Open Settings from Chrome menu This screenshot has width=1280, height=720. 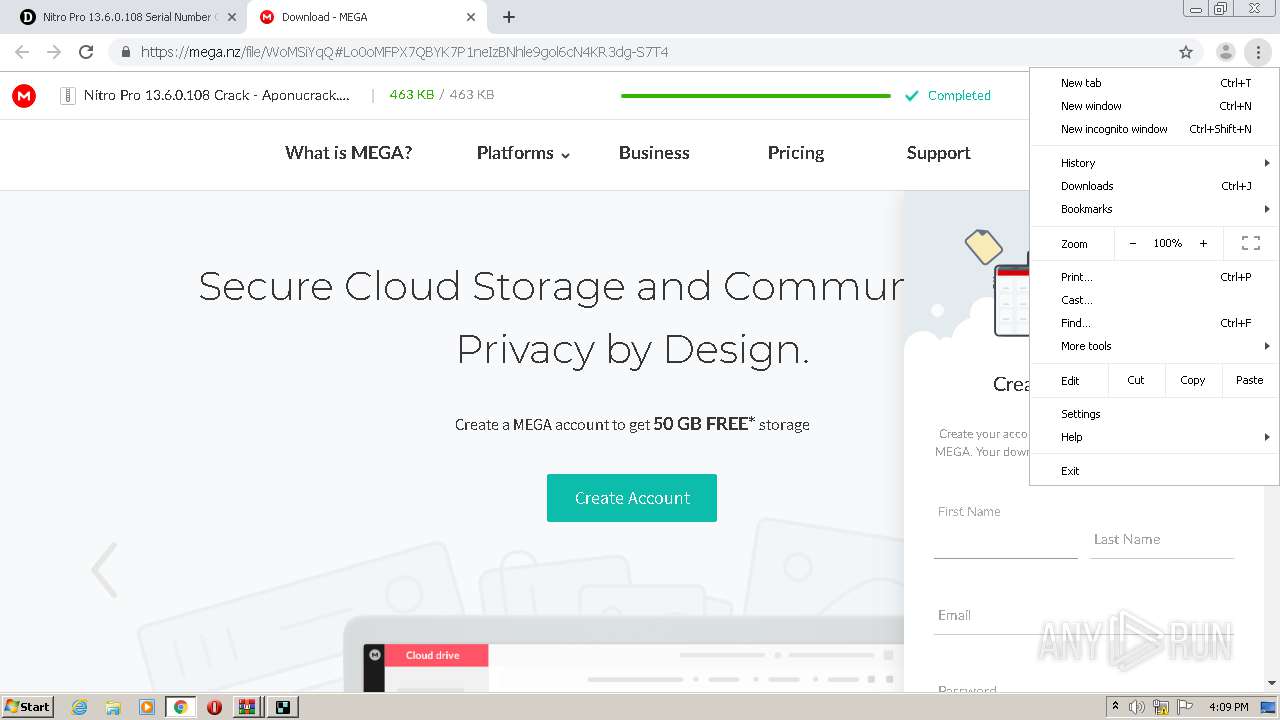tap(1154, 414)
